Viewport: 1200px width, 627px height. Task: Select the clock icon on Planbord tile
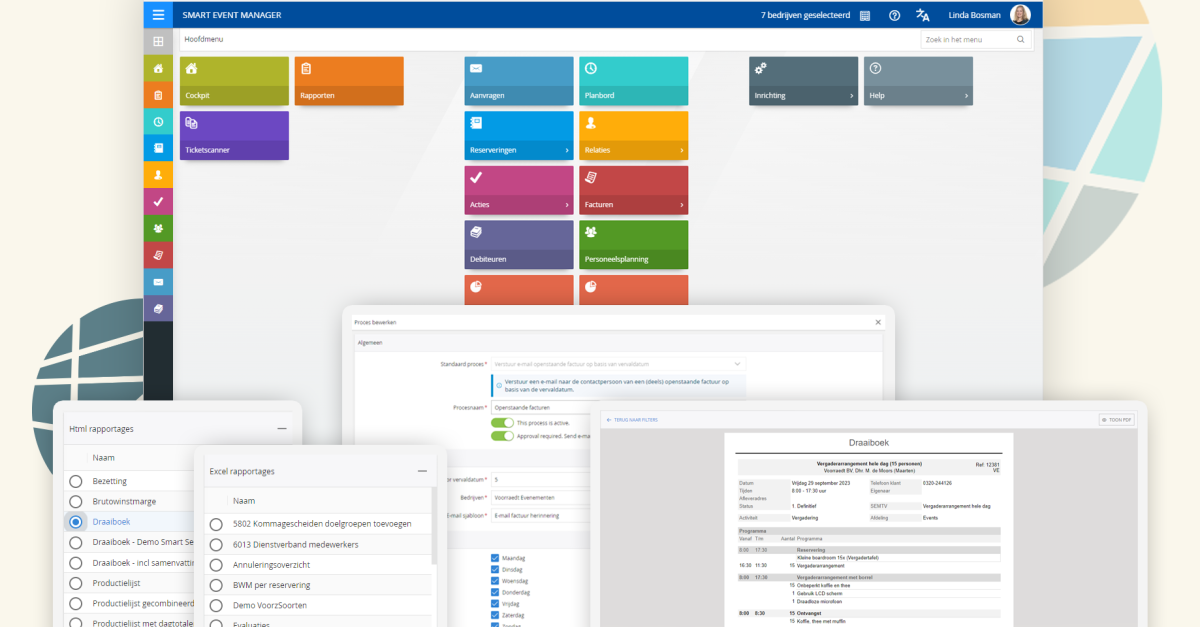pyautogui.click(x=590, y=69)
